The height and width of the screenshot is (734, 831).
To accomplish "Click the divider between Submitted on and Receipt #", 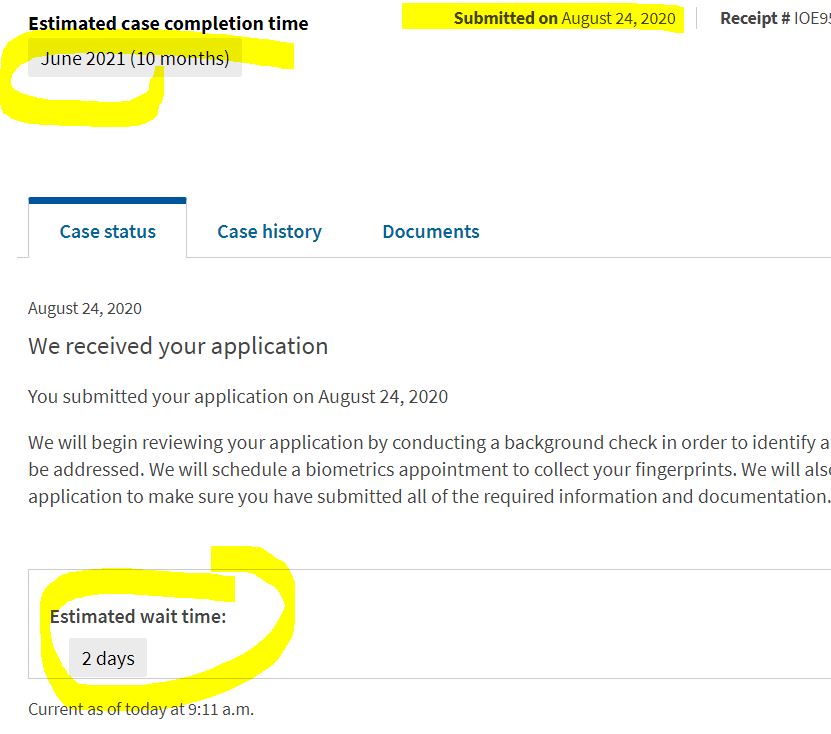I will pyautogui.click(x=696, y=18).
